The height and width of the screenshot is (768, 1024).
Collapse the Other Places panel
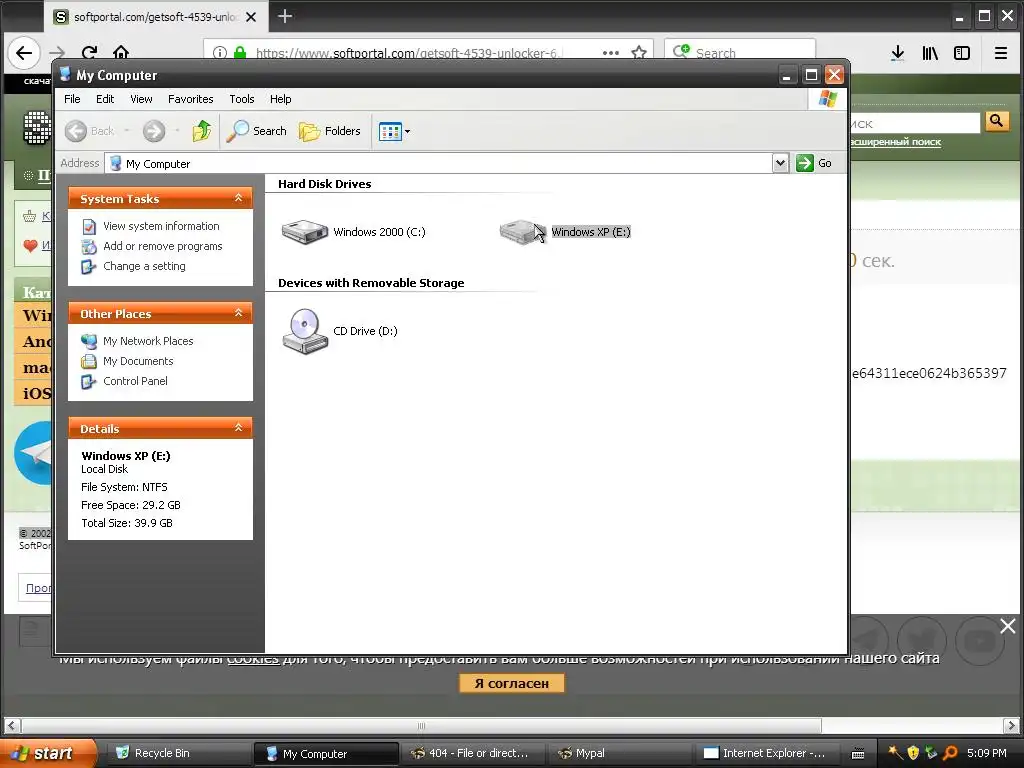(238, 313)
